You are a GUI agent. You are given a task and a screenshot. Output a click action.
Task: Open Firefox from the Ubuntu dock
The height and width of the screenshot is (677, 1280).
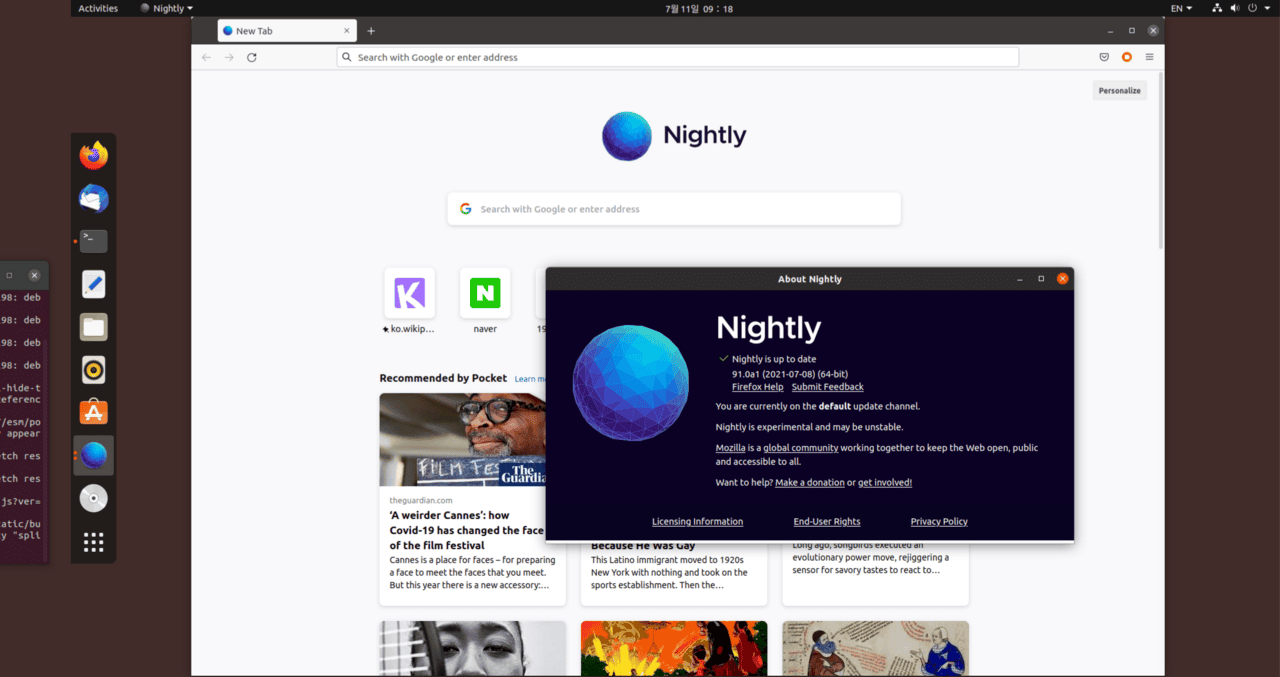pyautogui.click(x=94, y=156)
